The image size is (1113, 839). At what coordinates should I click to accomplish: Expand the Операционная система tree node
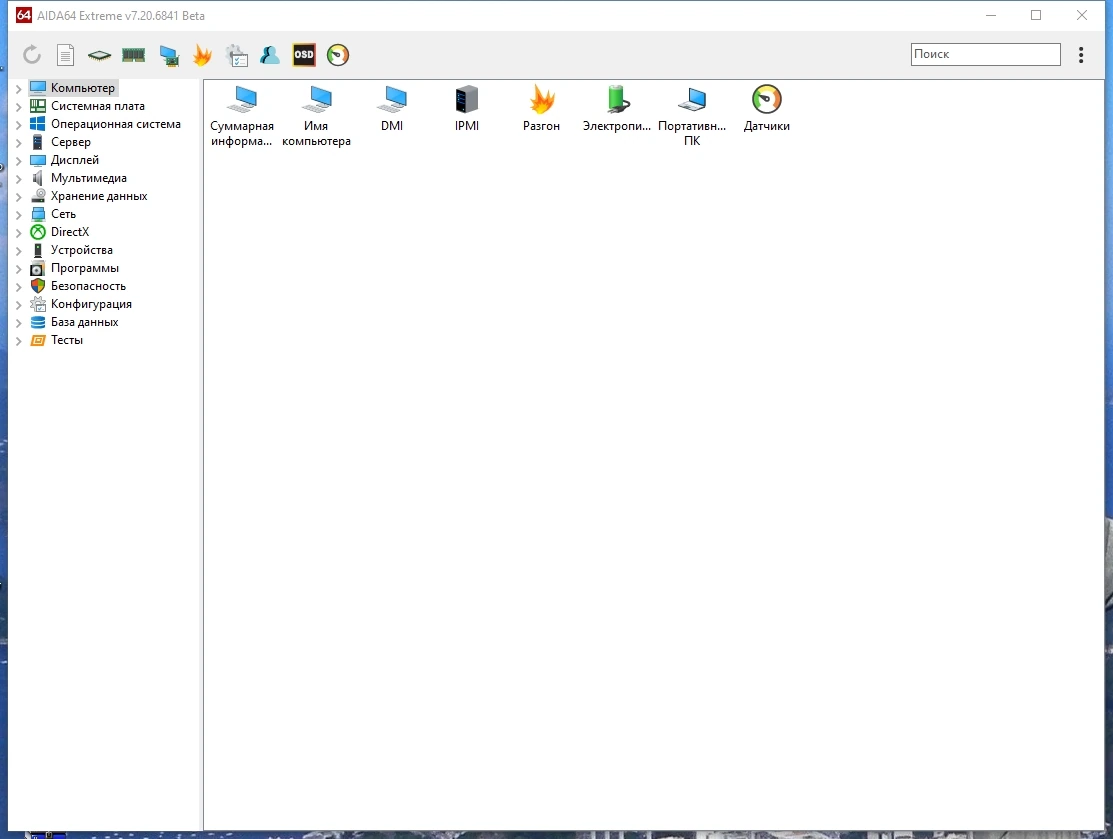(18, 124)
